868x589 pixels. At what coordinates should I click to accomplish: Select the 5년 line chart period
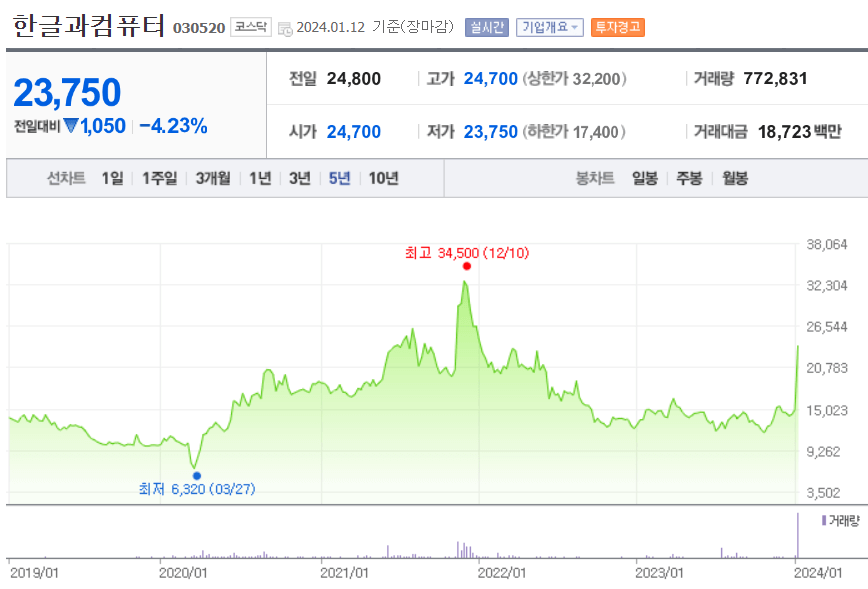[x=339, y=178]
